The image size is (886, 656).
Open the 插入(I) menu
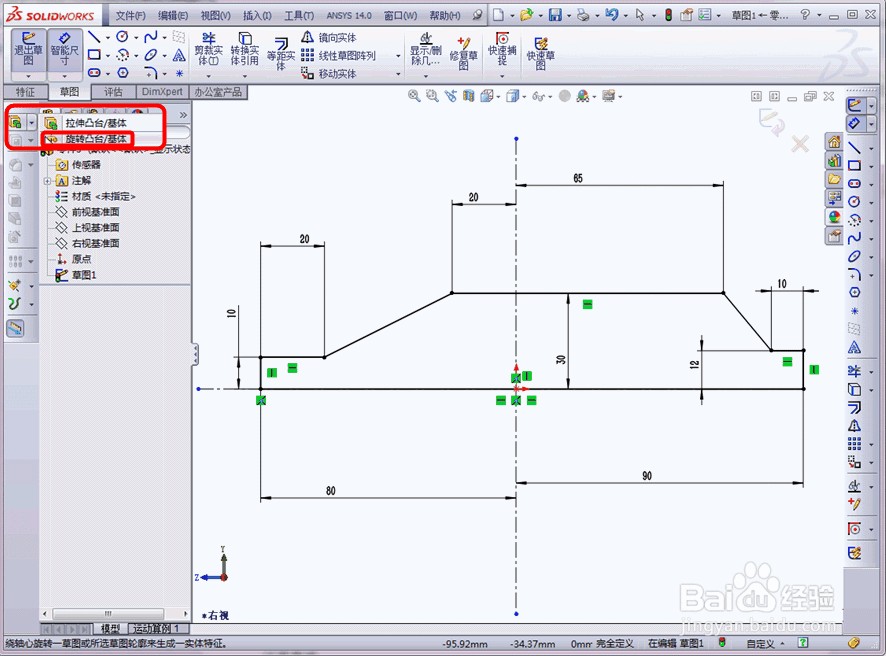(x=257, y=15)
